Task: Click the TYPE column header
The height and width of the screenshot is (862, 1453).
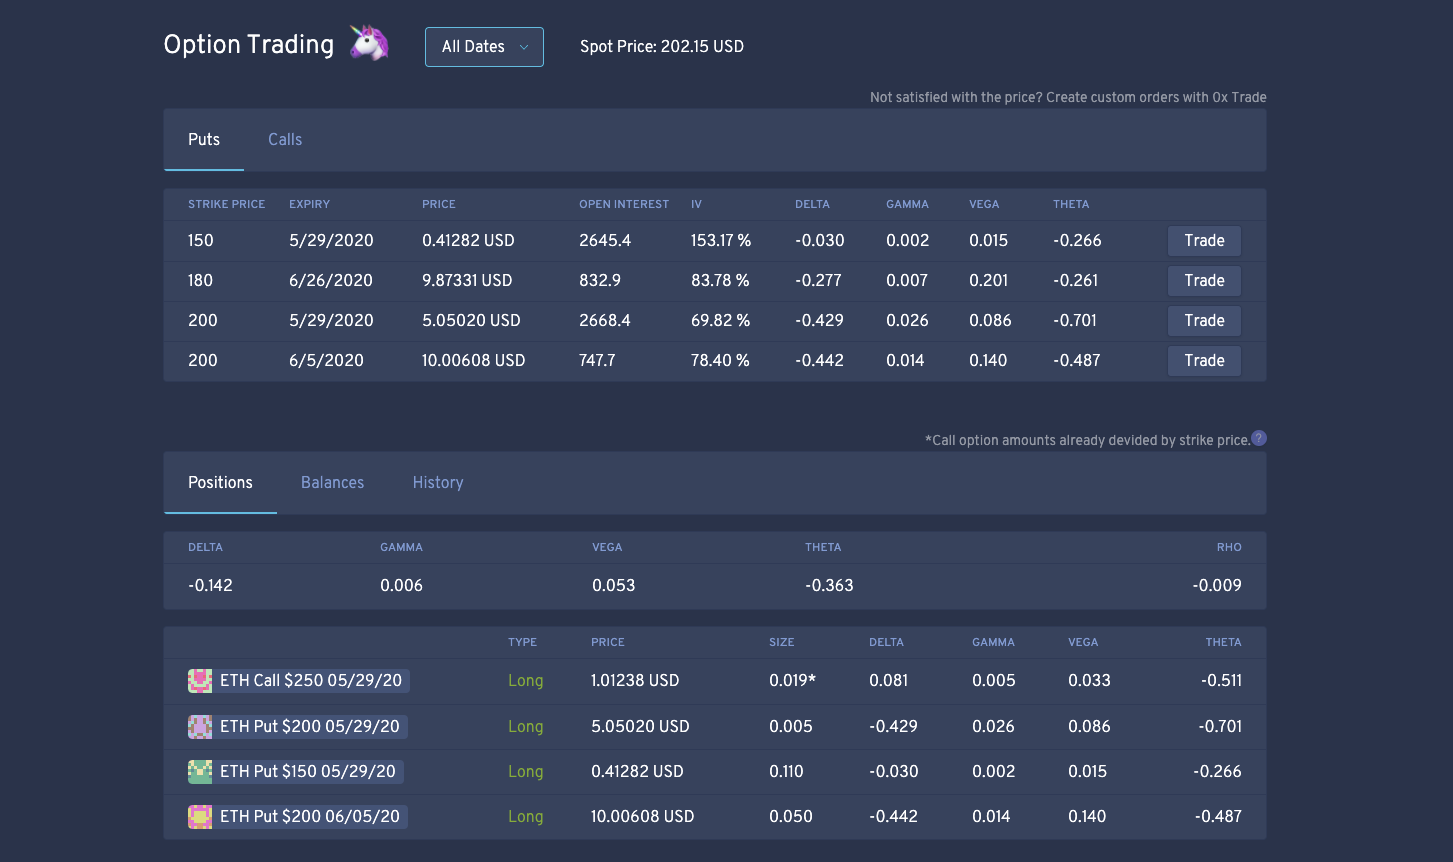Action: point(522,643)
